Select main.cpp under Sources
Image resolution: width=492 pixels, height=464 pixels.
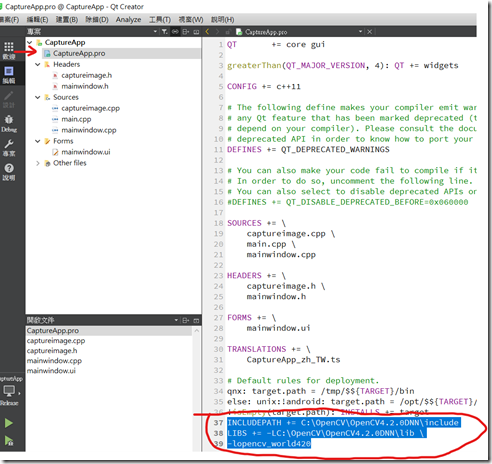point(76,119)
